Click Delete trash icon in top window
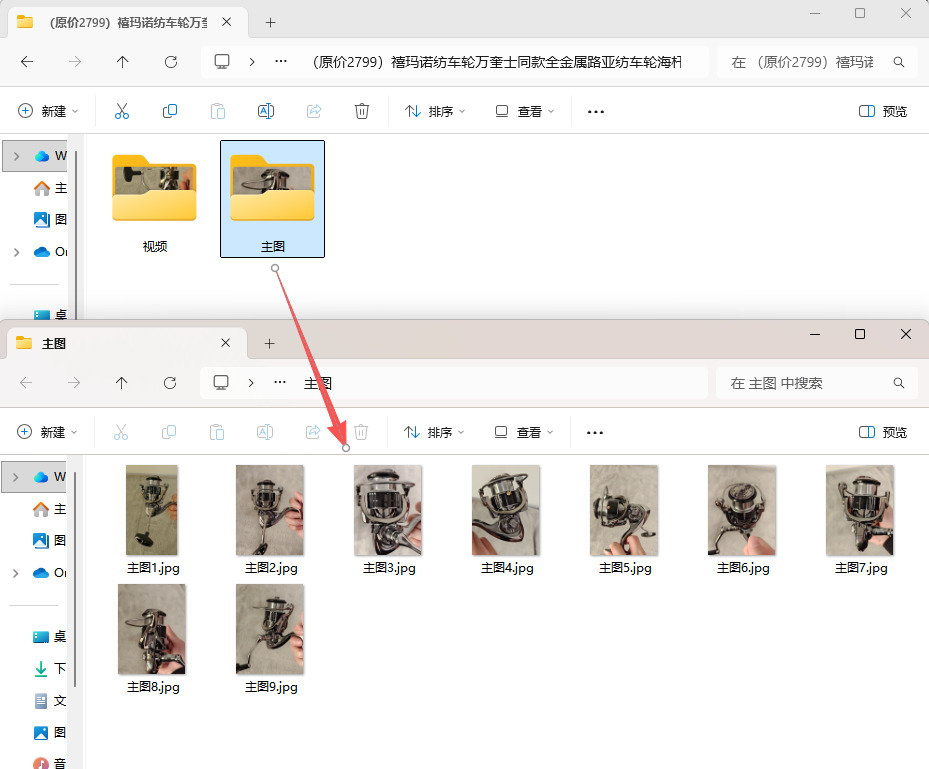This screenshot has height=769, width=929. [x=361, y=111]
